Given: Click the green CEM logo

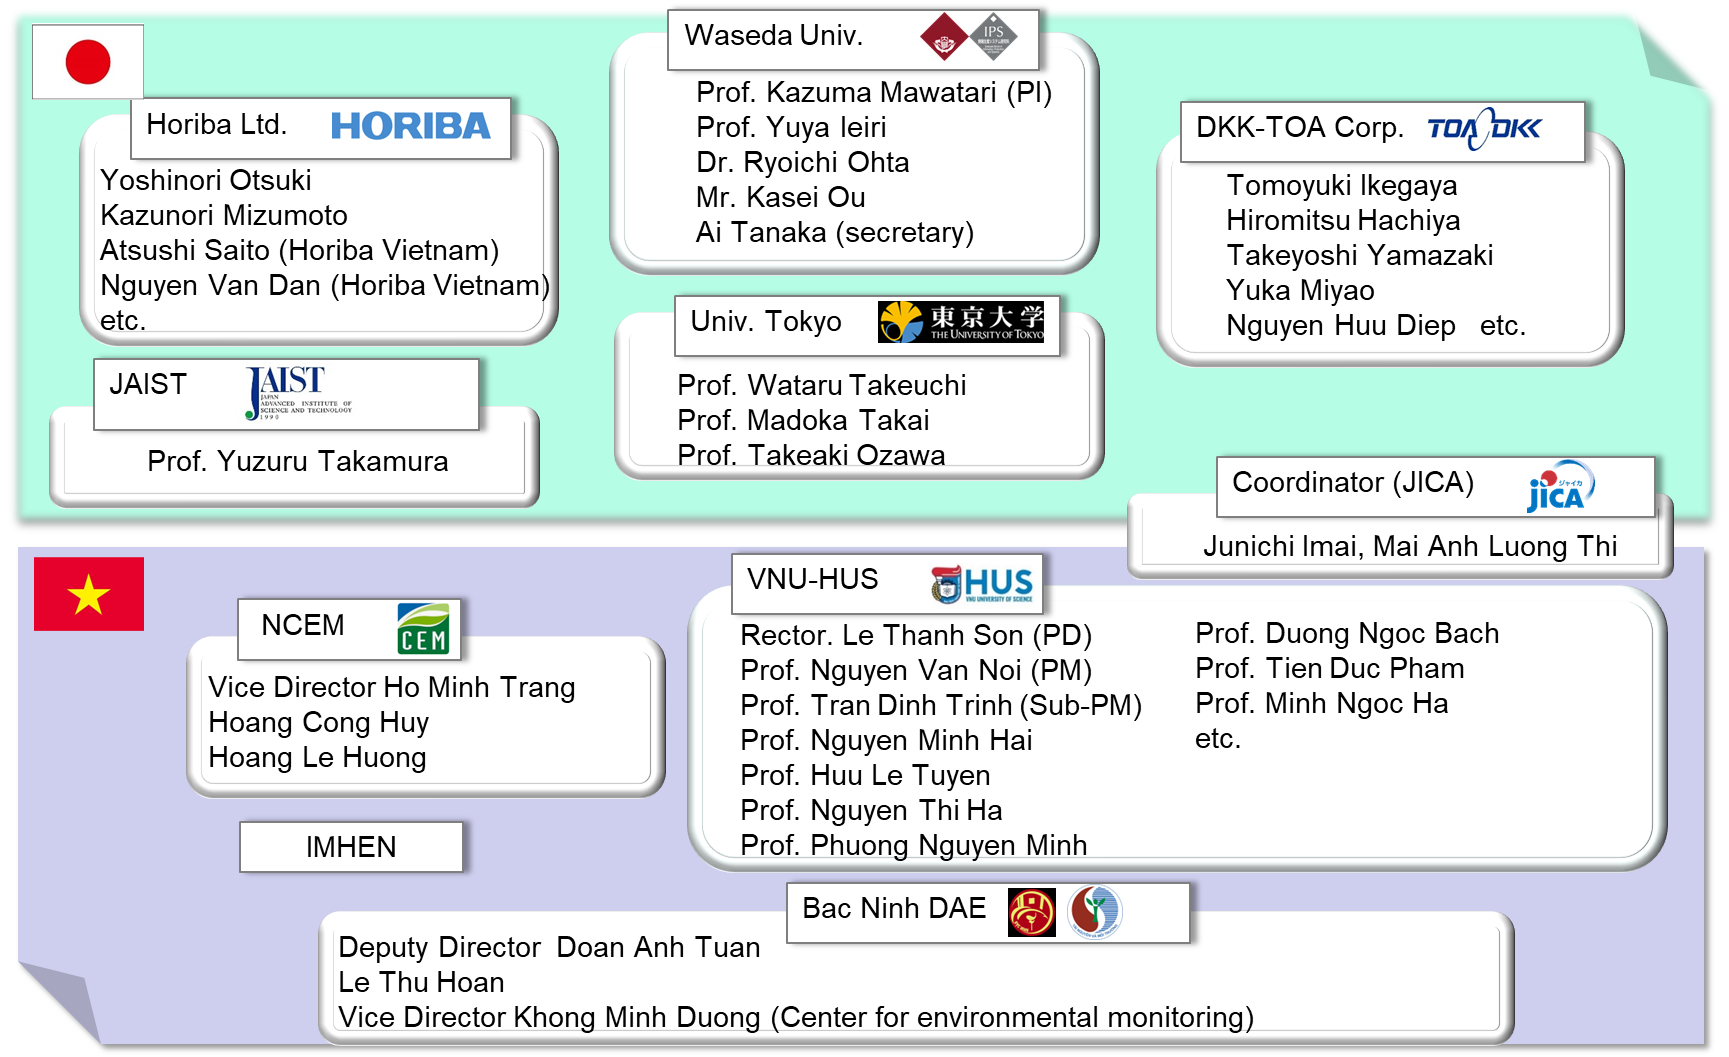Looking at the screenshot, I should click(423, 628).
